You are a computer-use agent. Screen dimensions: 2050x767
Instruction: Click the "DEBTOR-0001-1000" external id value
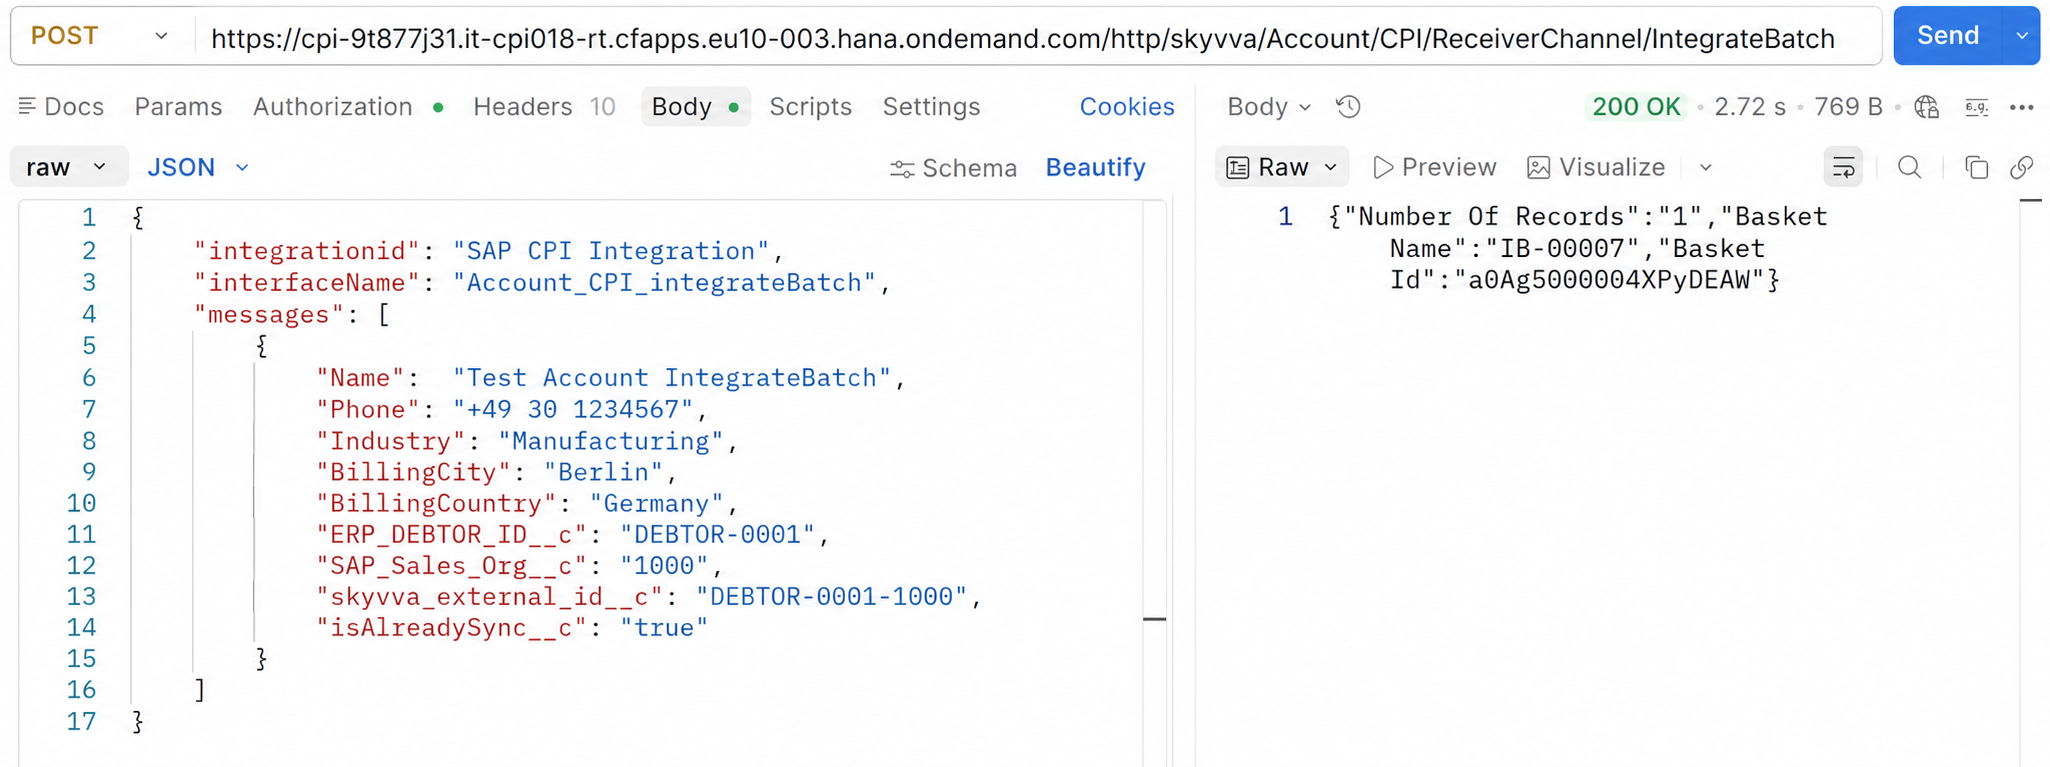(832, 597)
